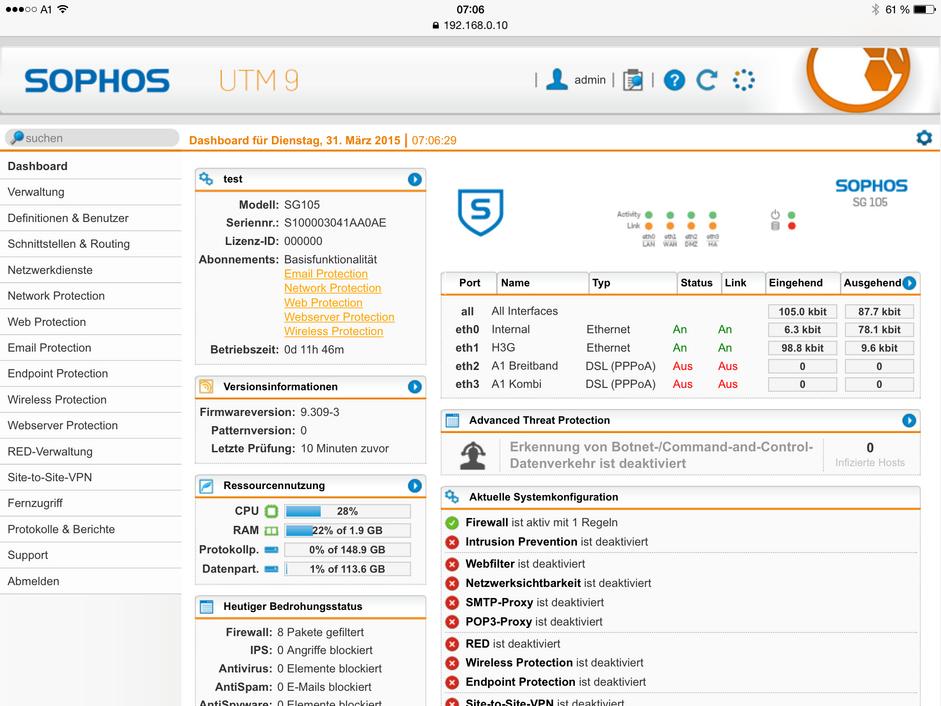Open Web Protection in sidebar

[91, 322]
